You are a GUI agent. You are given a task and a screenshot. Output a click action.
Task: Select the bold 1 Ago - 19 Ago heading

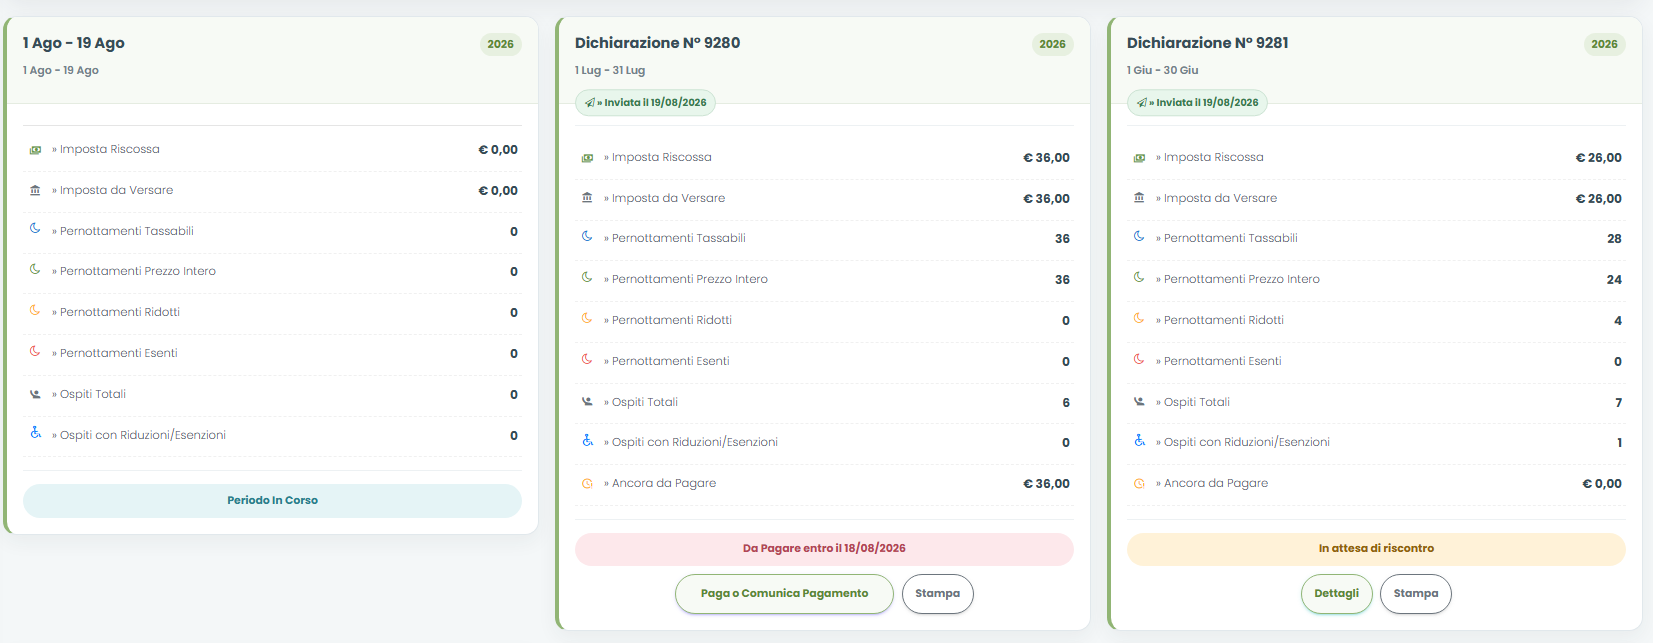(74, 43)
